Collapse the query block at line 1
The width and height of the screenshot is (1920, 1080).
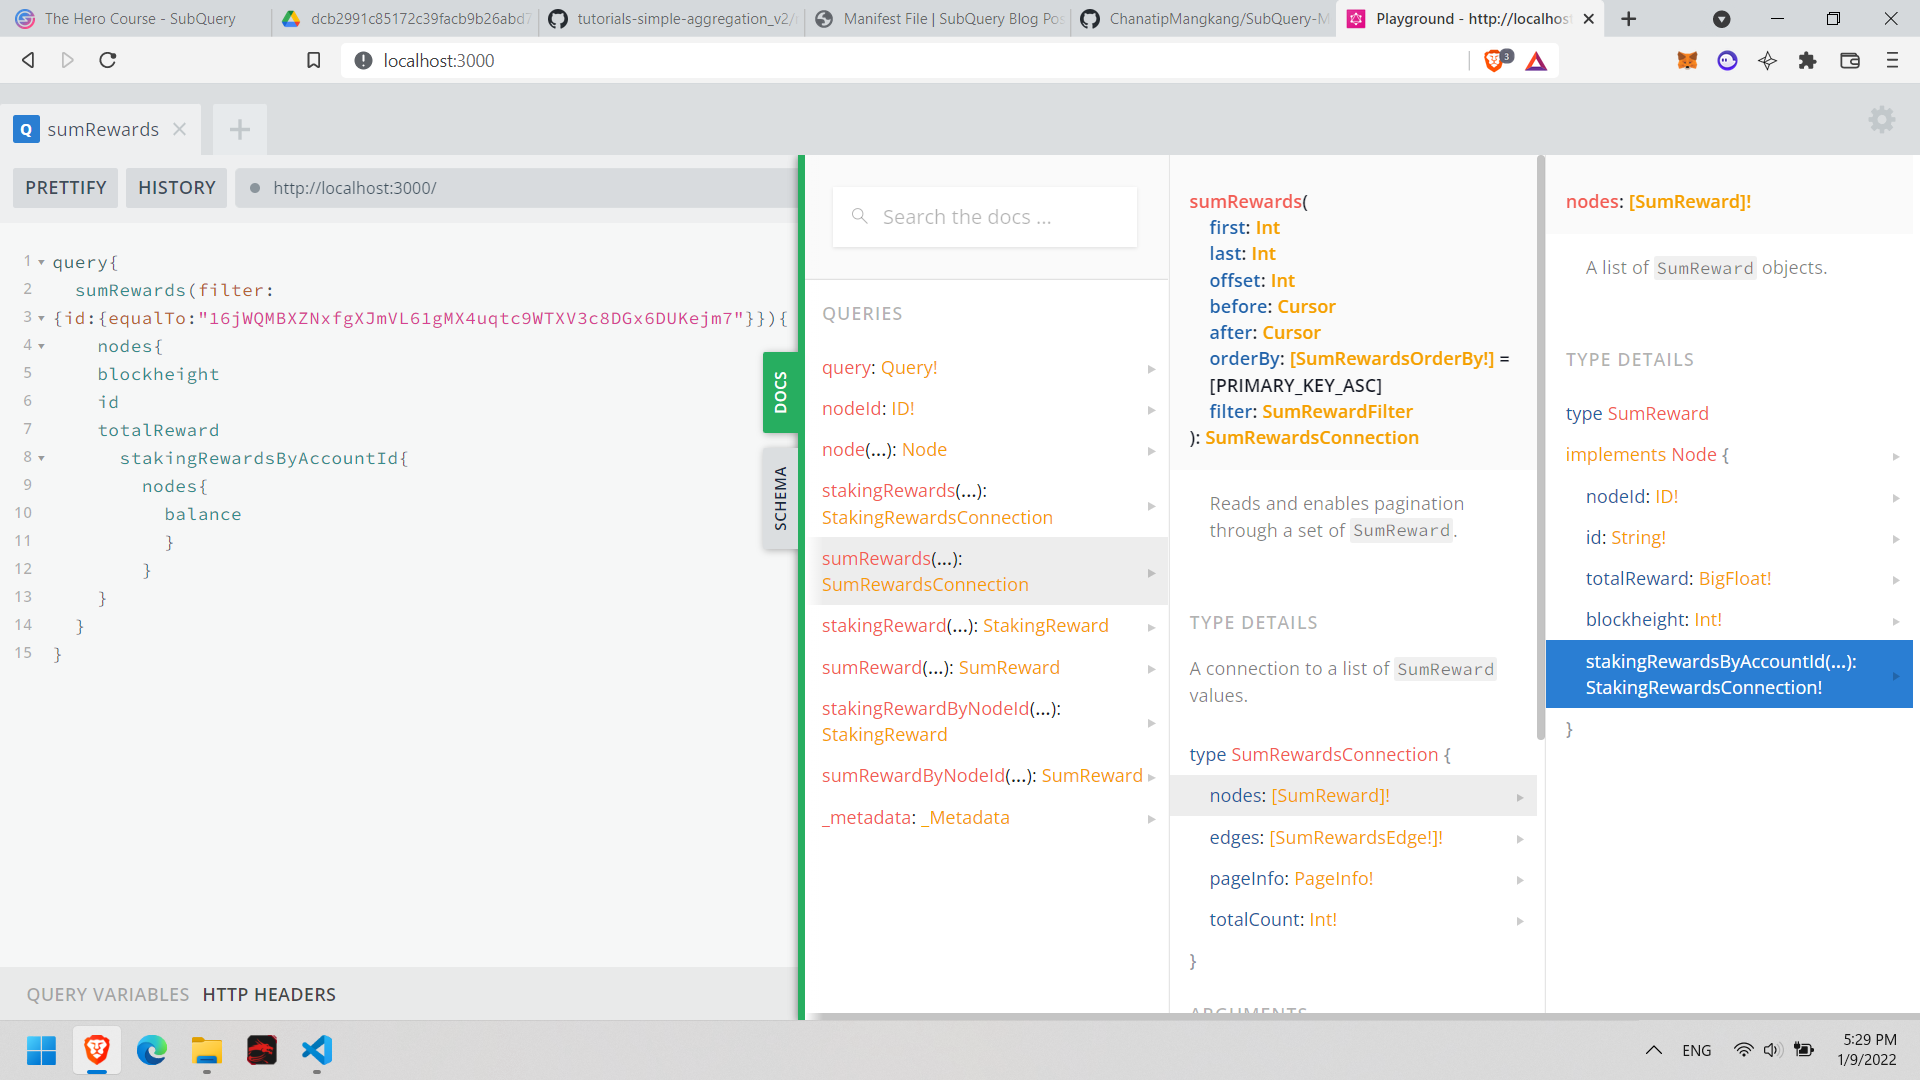40,261
